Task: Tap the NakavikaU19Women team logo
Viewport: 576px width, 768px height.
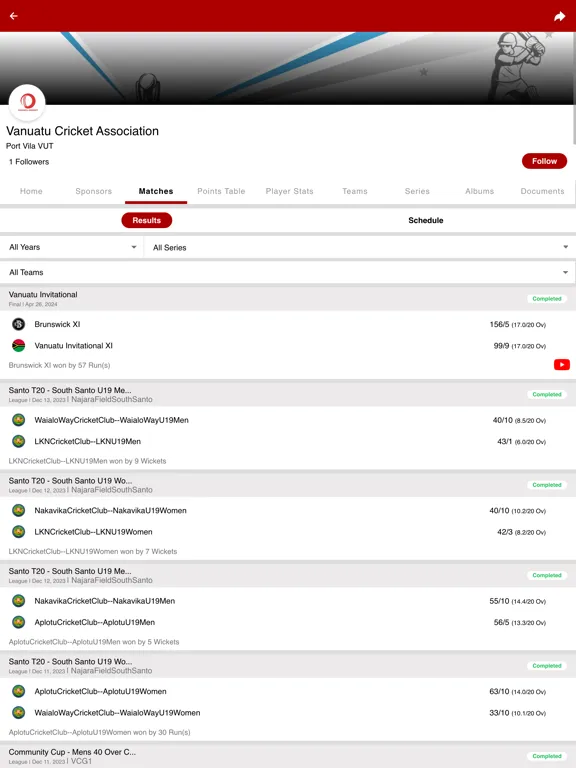Action: click(x=19, y=511)
